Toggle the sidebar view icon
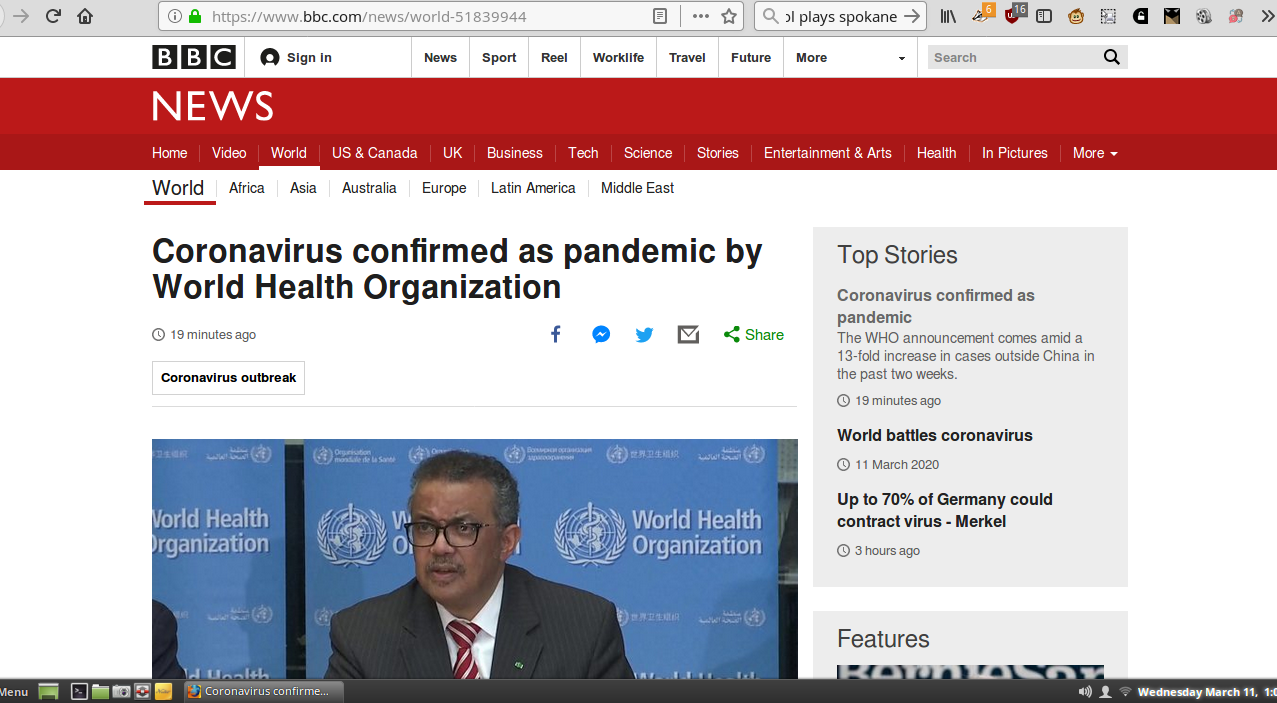 [x=1044, y=16]
